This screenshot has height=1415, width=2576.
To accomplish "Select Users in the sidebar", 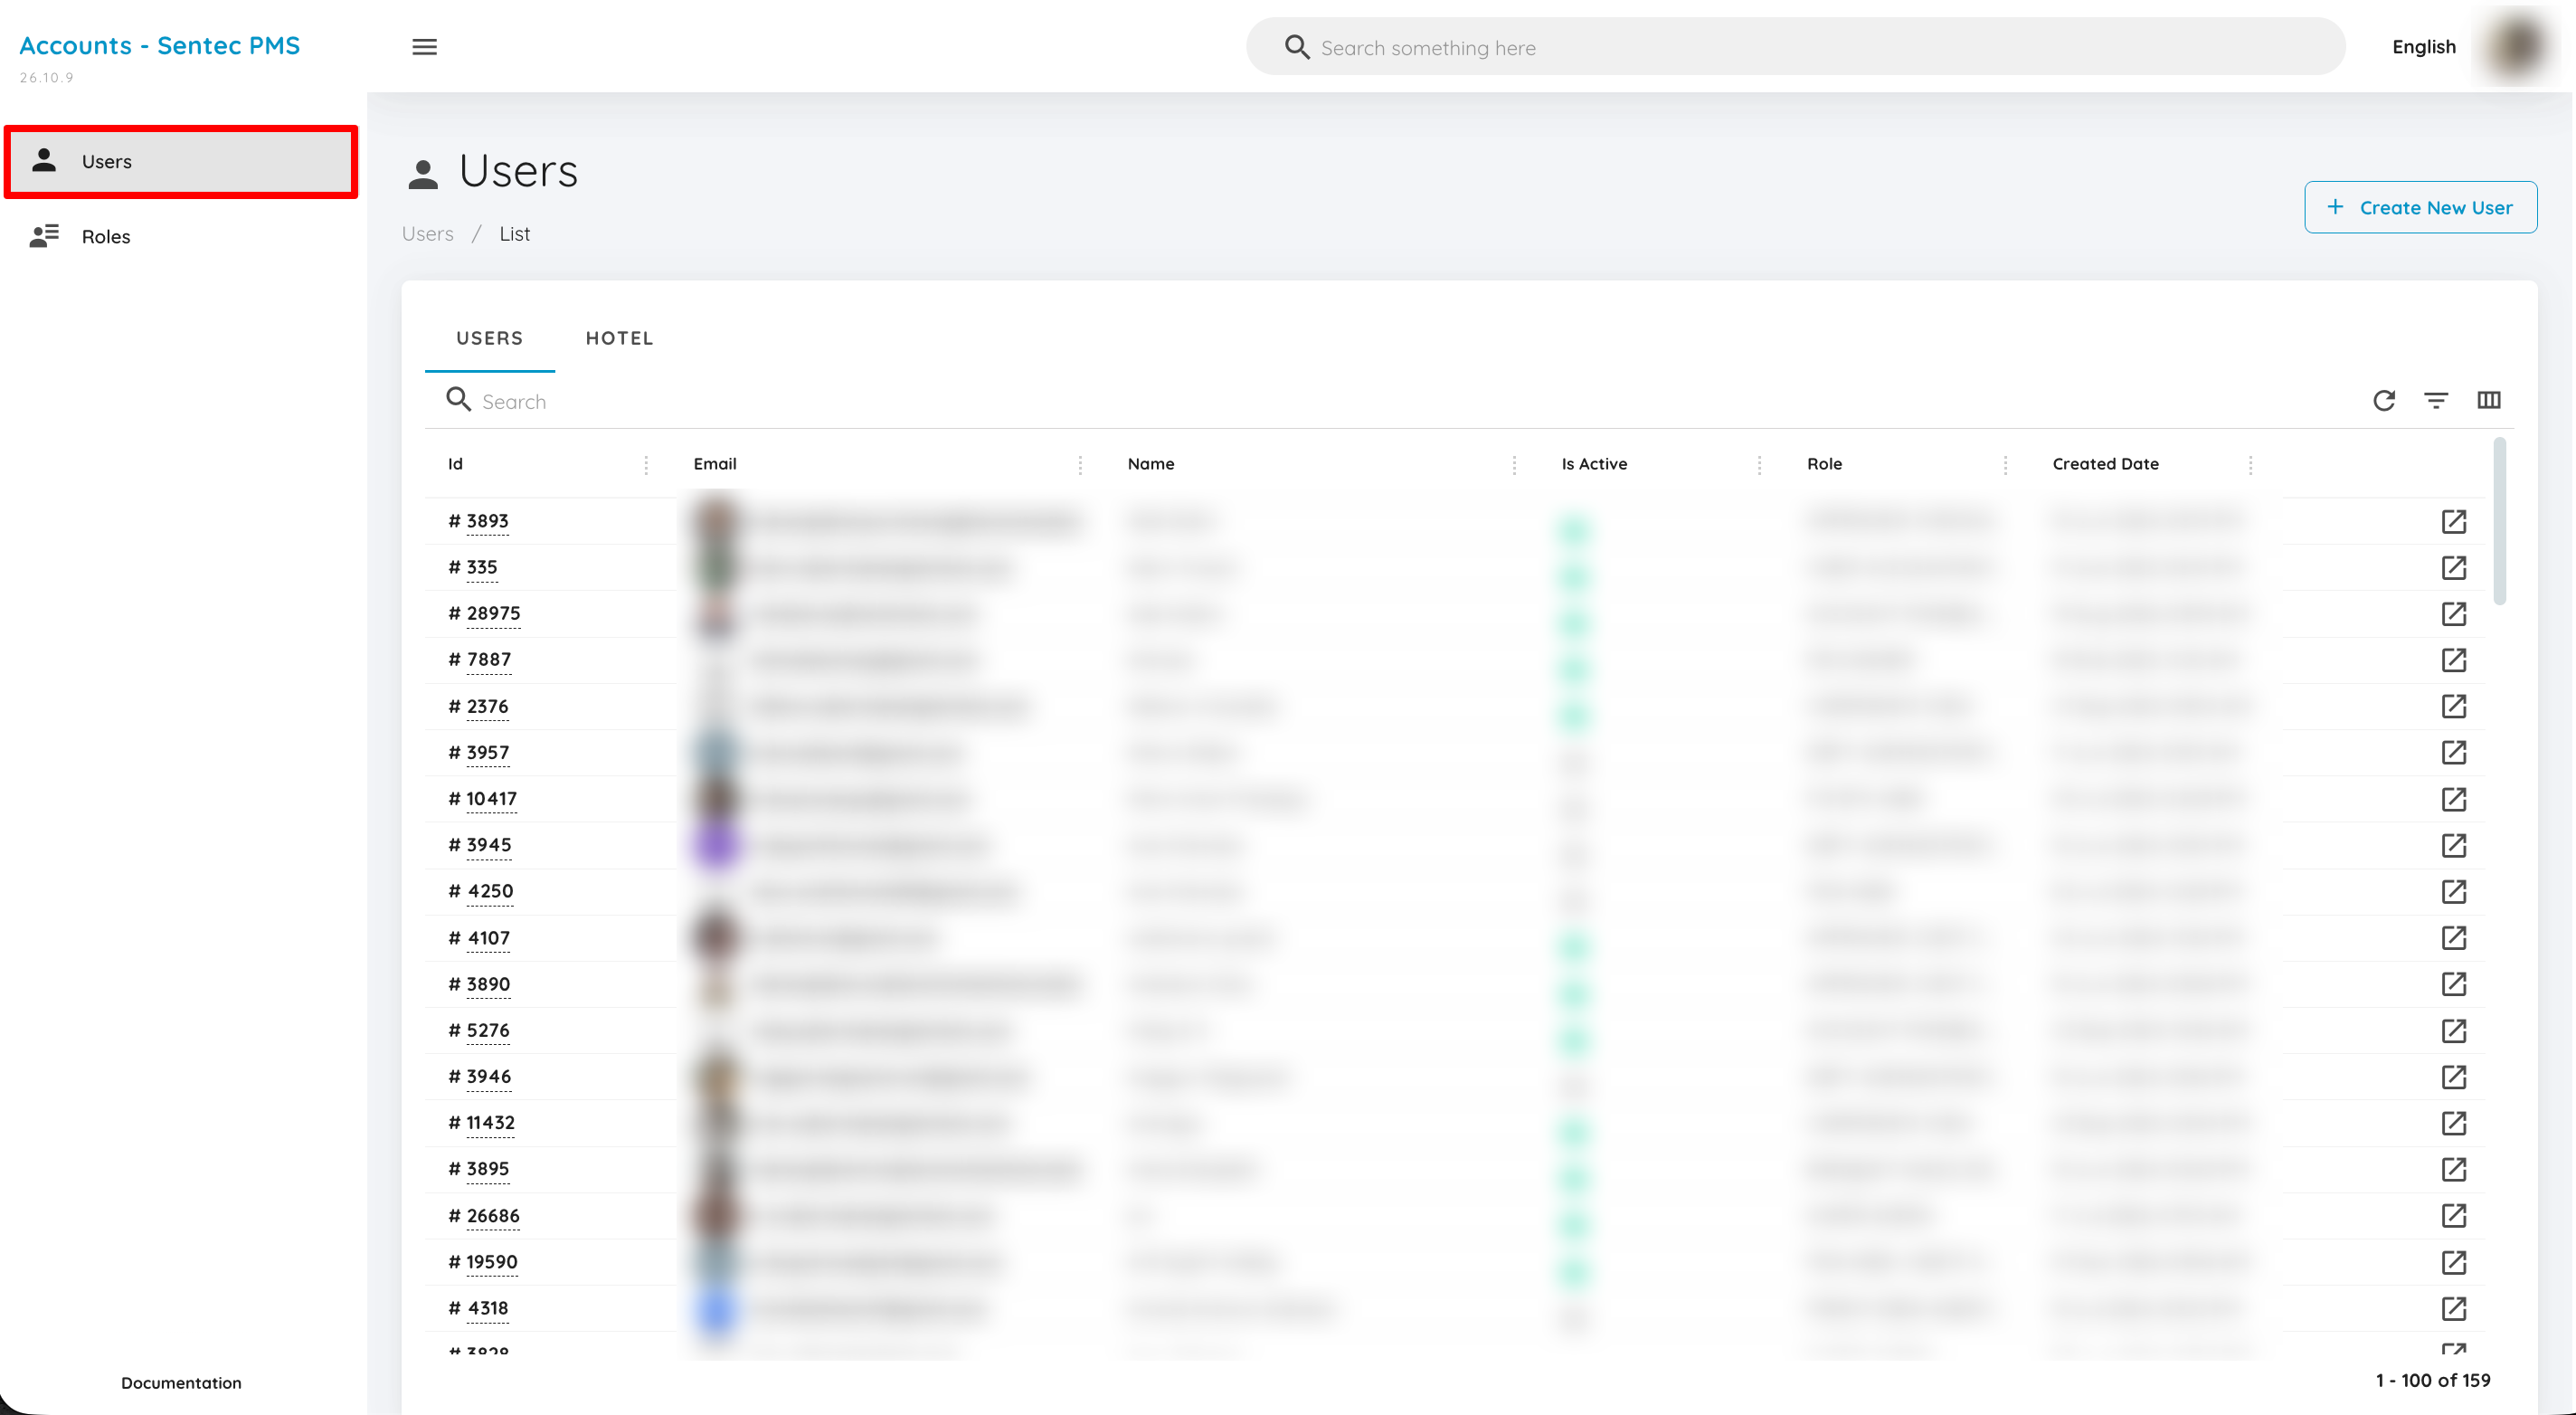I will 181,161.
